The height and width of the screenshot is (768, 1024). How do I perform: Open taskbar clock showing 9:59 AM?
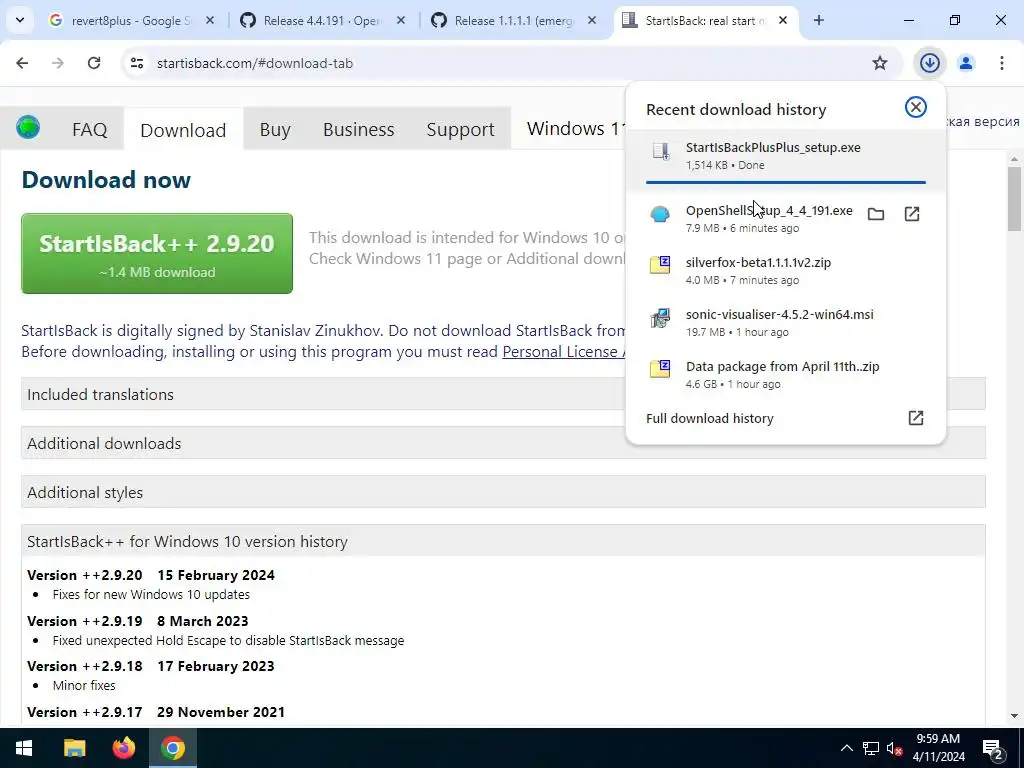click(x=938, y=748)
